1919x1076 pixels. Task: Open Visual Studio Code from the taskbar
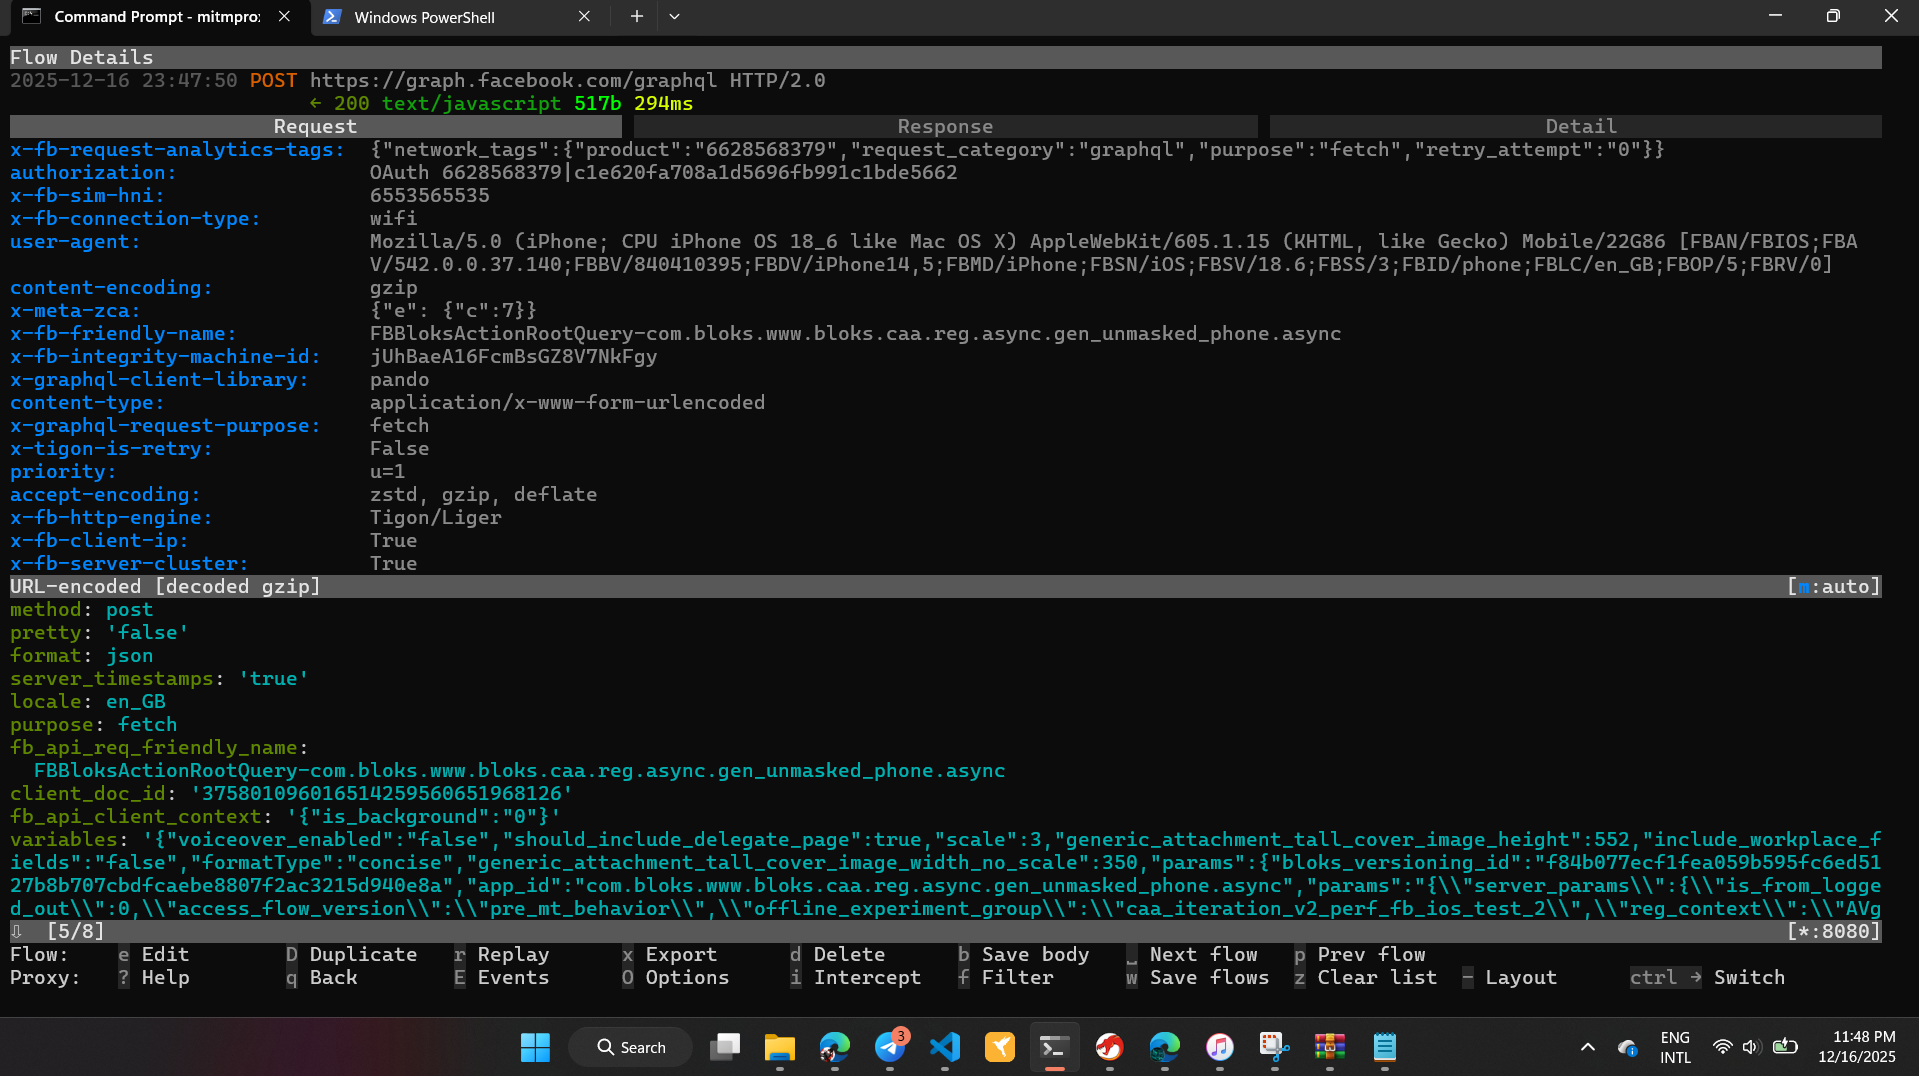click(x=945, y=1047)
